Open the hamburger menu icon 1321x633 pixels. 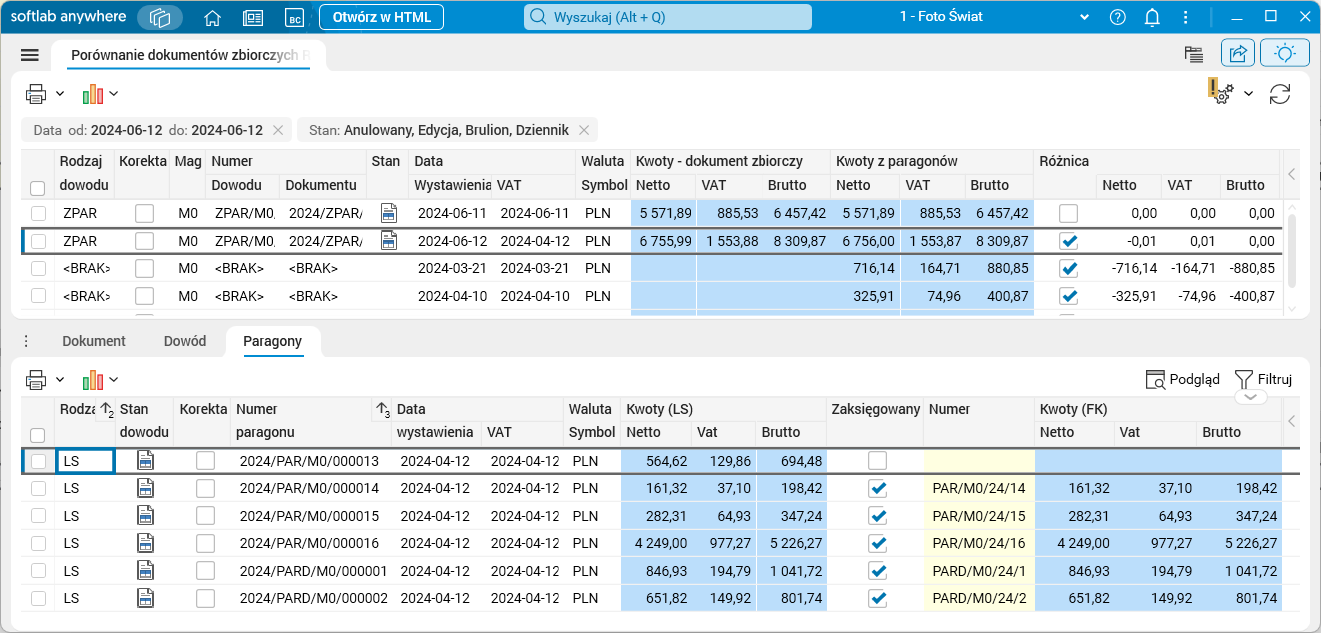tap(29, 55)
